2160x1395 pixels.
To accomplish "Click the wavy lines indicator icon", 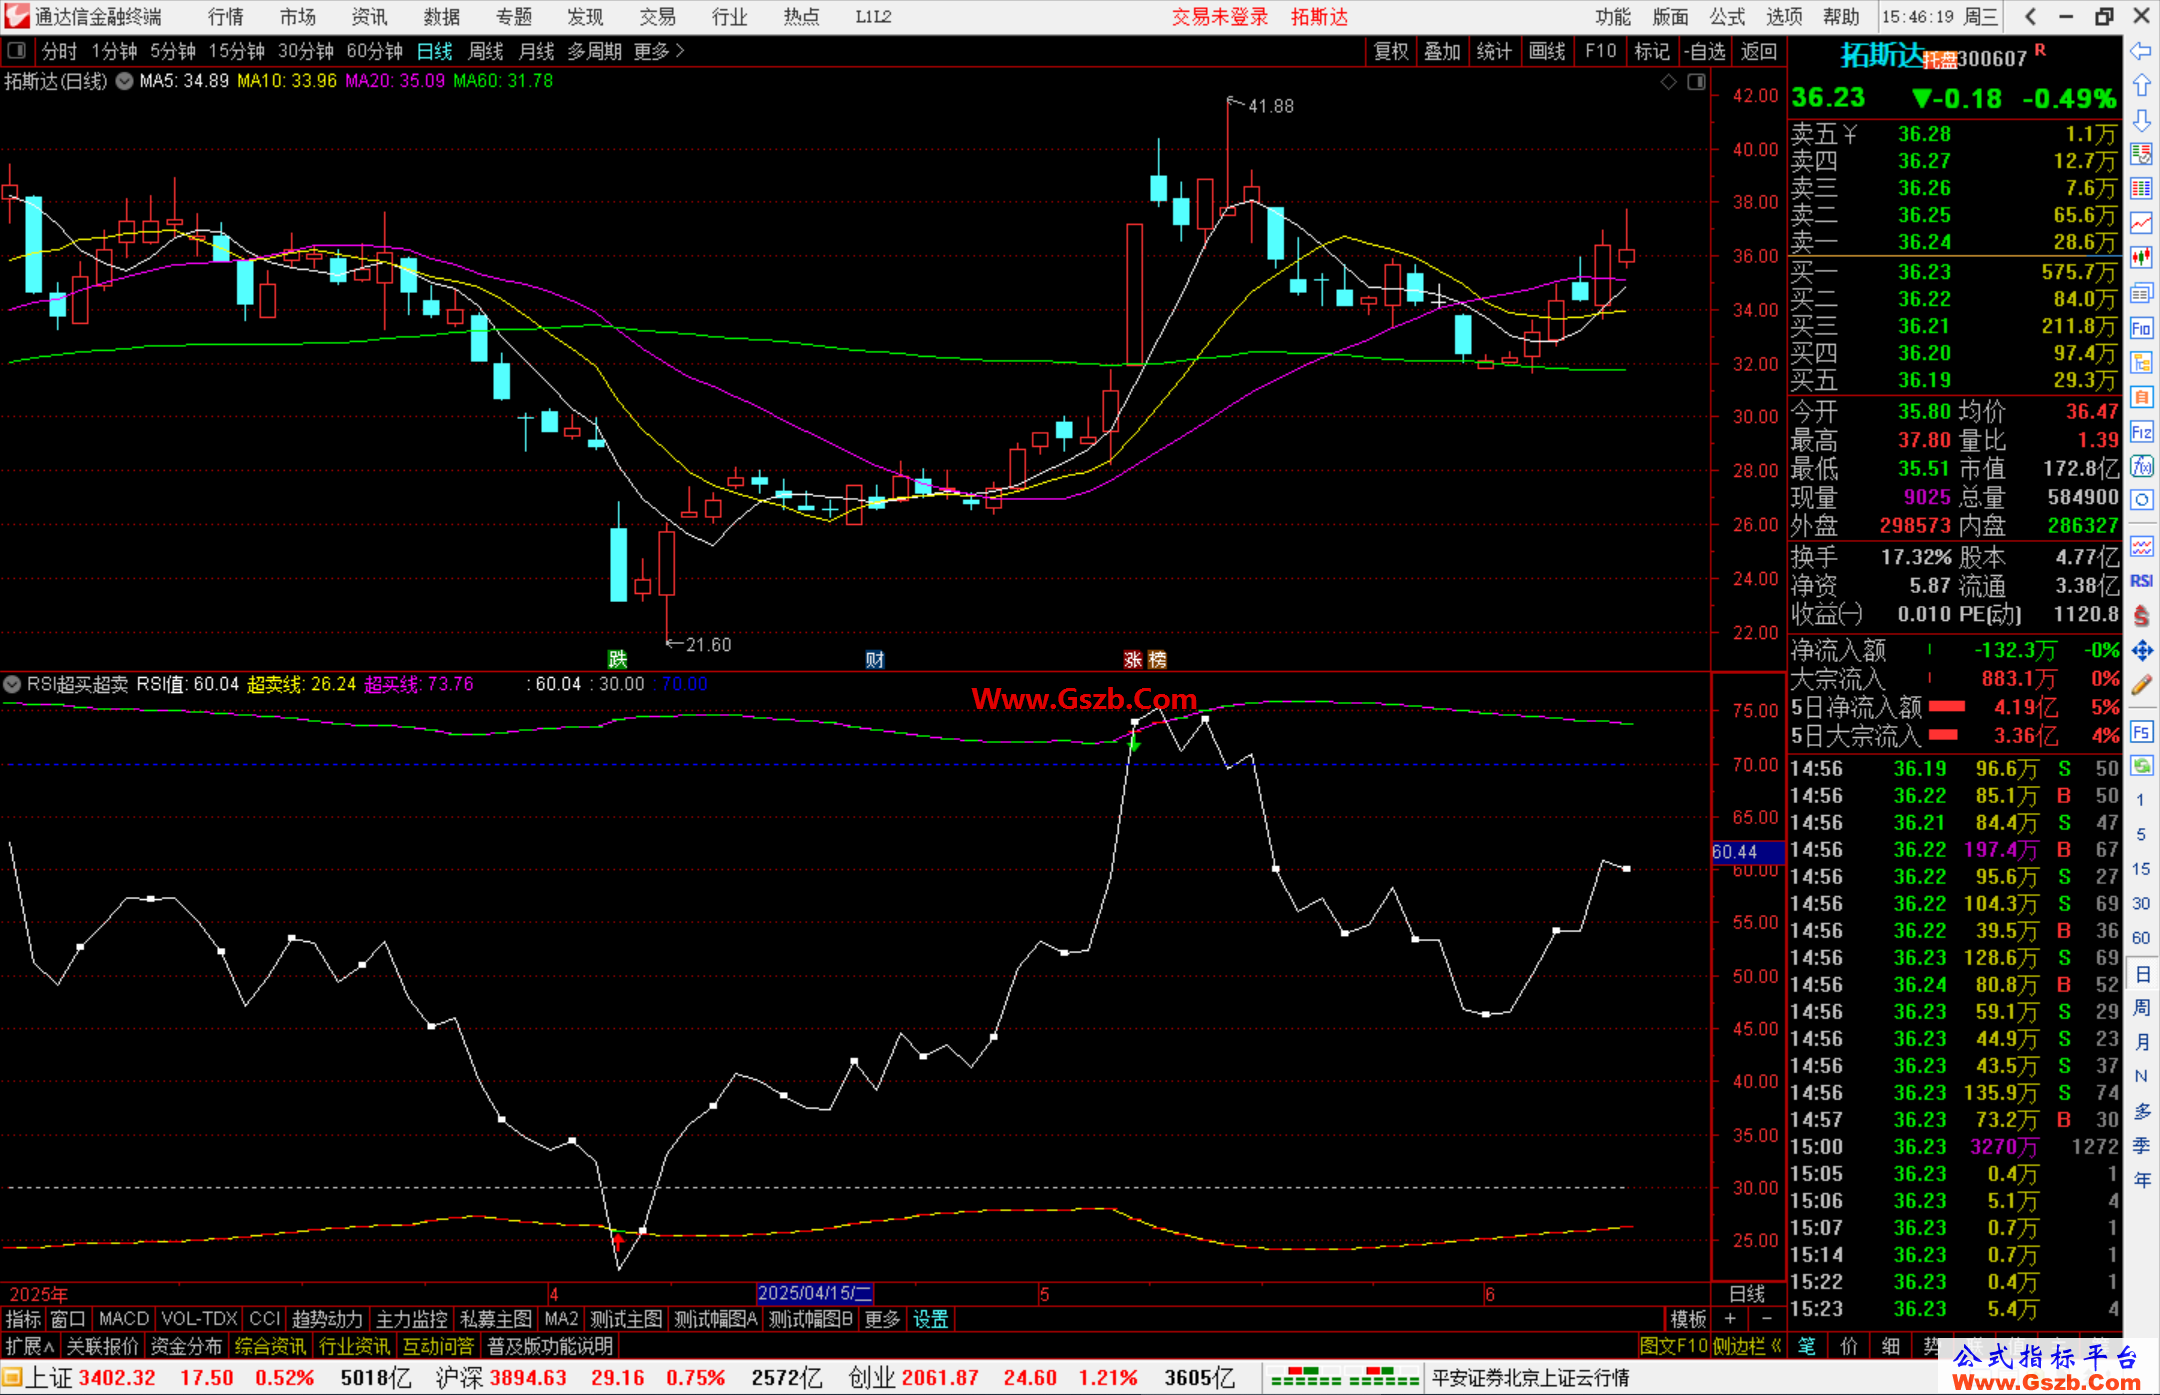I will point(2141,546).
